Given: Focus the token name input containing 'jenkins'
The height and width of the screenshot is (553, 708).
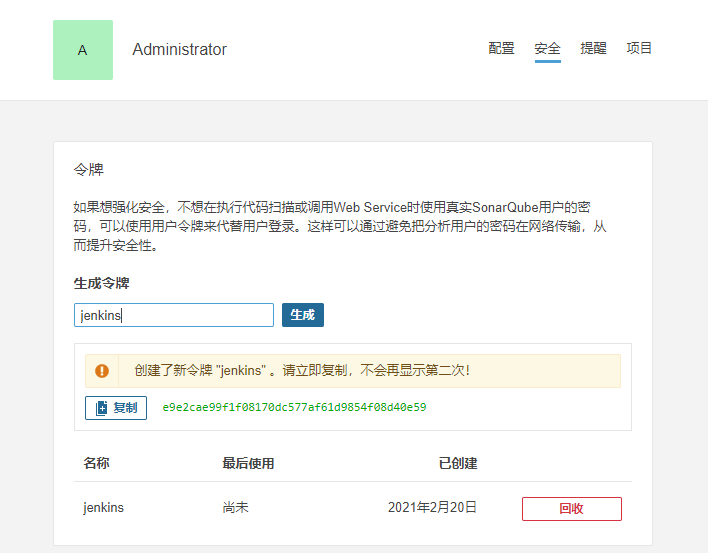Looking at the screenshot, I should 174,315.
